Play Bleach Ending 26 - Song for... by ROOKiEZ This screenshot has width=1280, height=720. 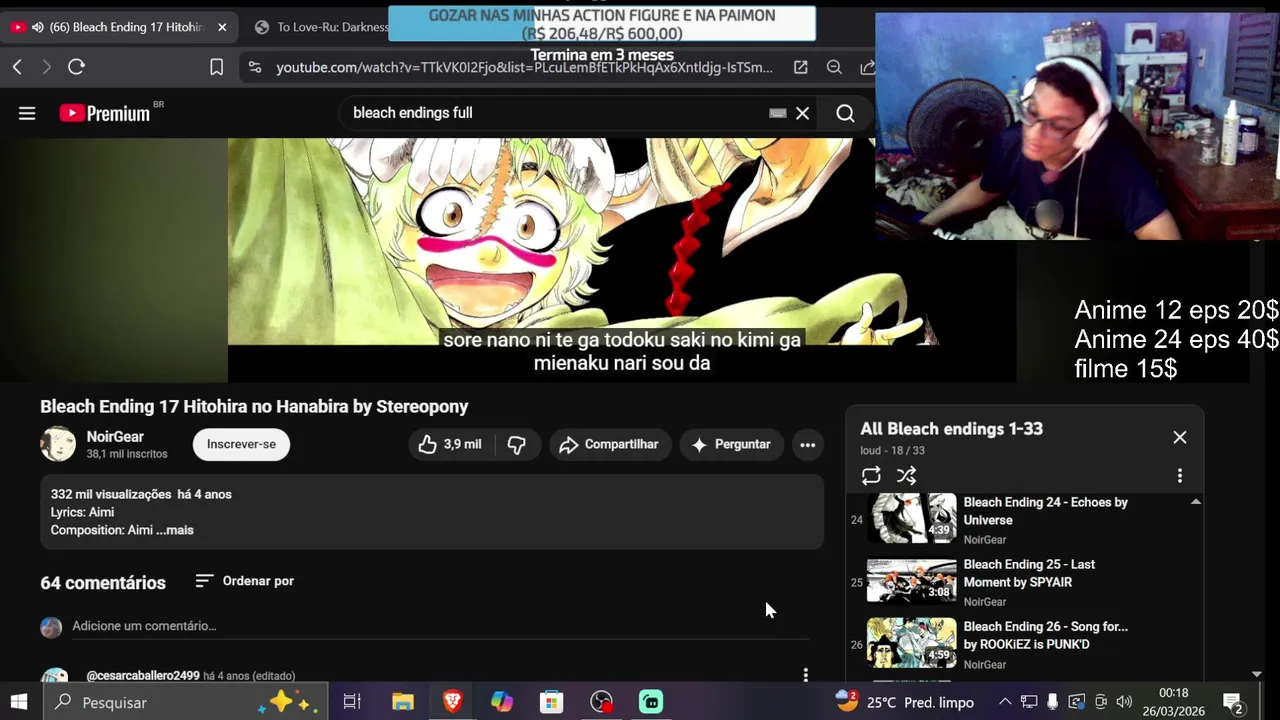click(1045, 635)
